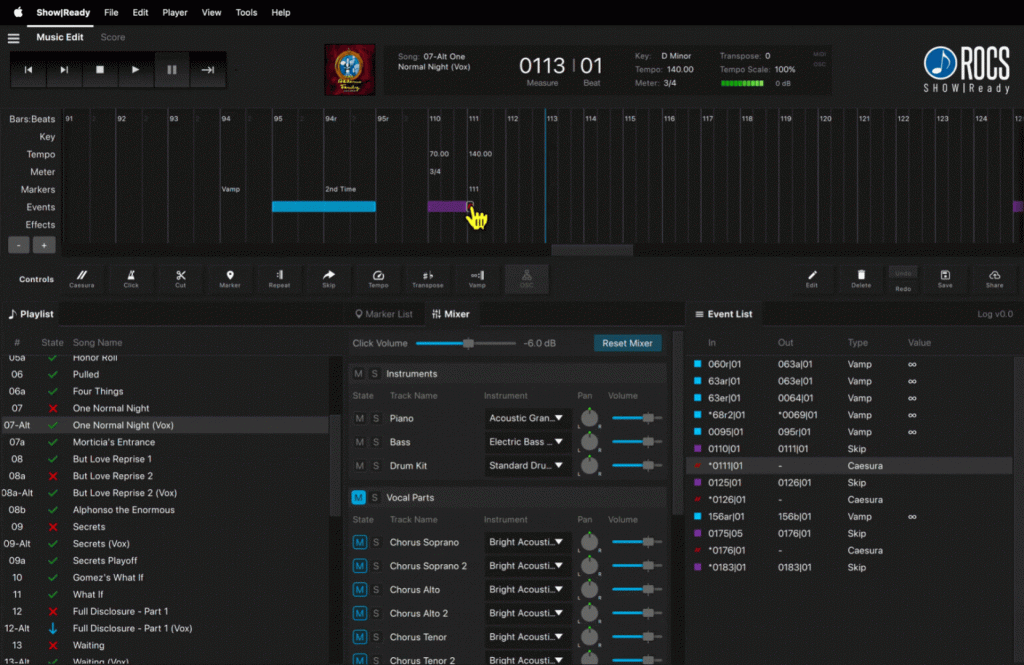Click the Save icon in toolbar
Viewport: 1024px width, 665px height.
tap(945, 275)
